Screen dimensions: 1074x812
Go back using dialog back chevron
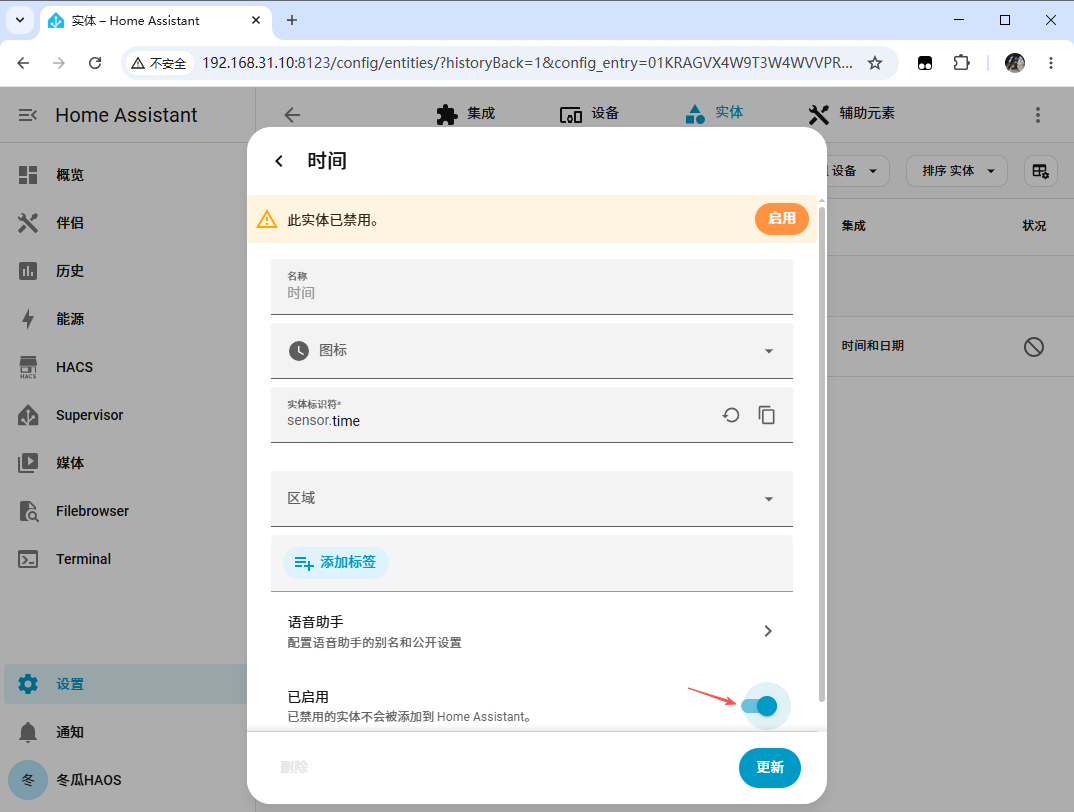coord(279,161)
